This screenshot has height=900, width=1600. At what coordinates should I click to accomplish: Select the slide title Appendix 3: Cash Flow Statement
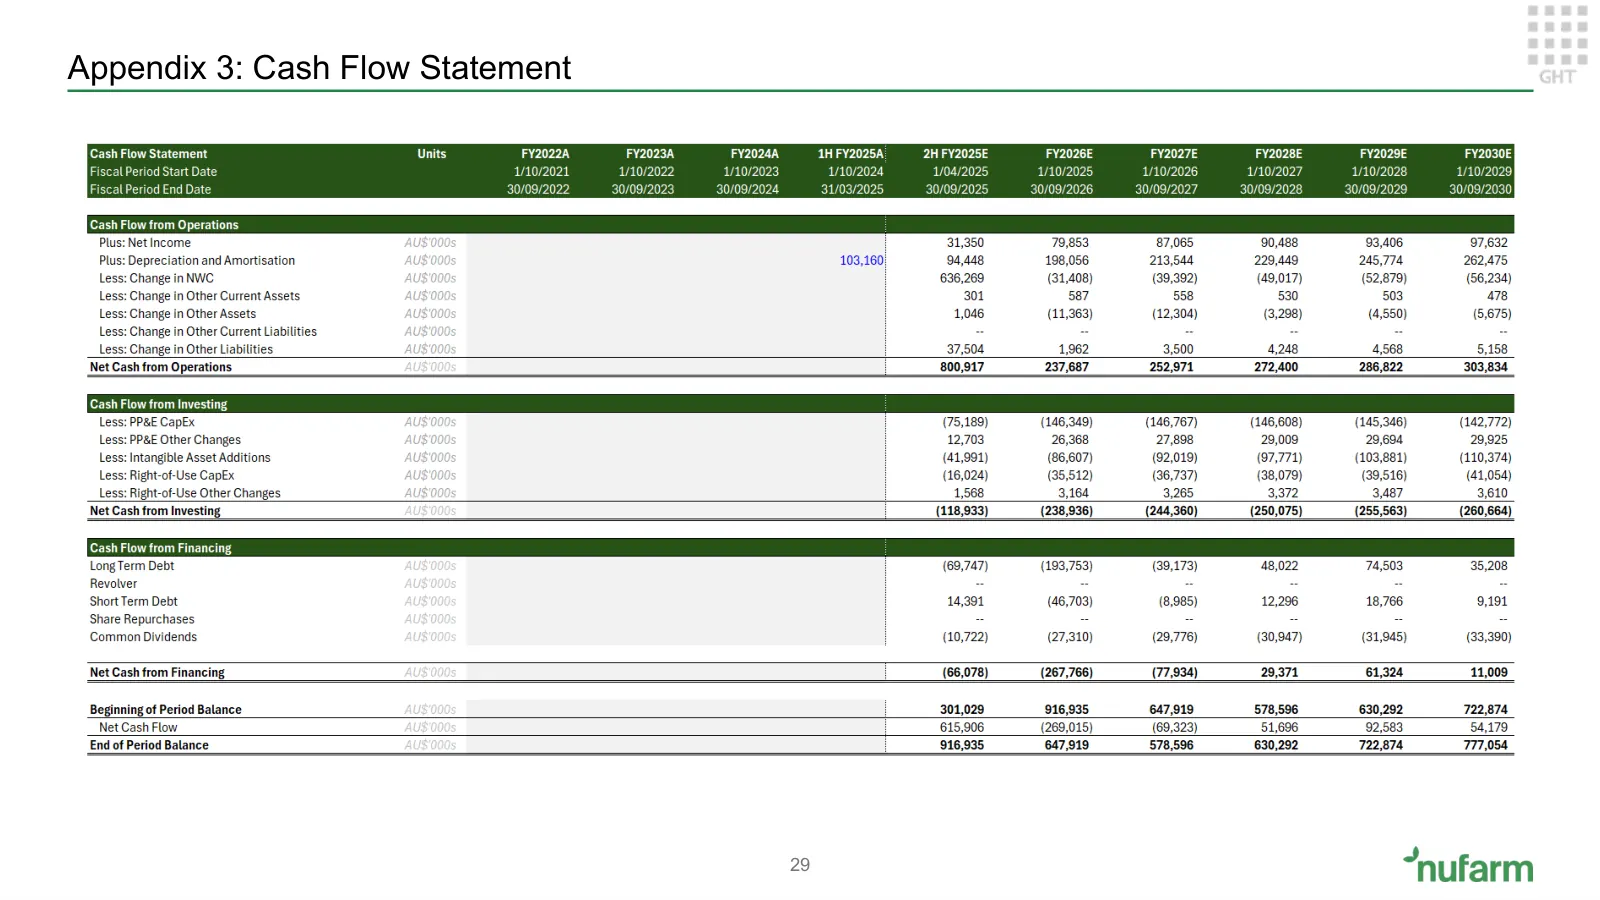click(x=319, y=68)
